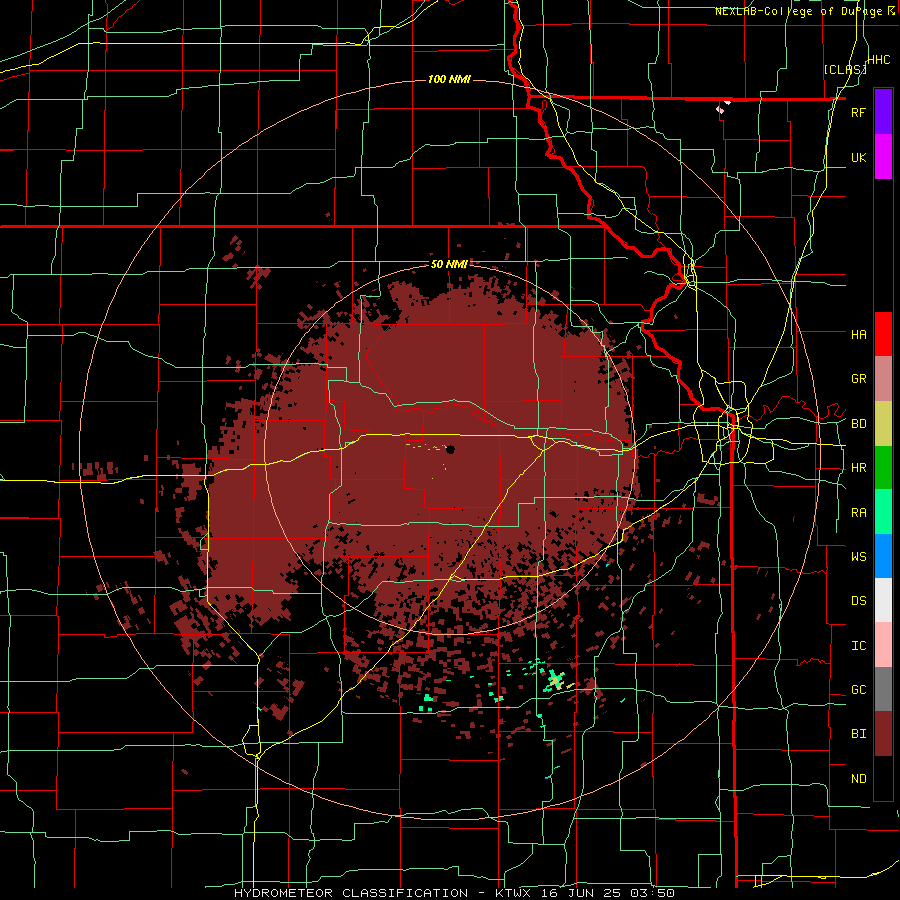900x900 pixels.
Task: Select the "BI" legend label
Action: [x=858, y=734]
